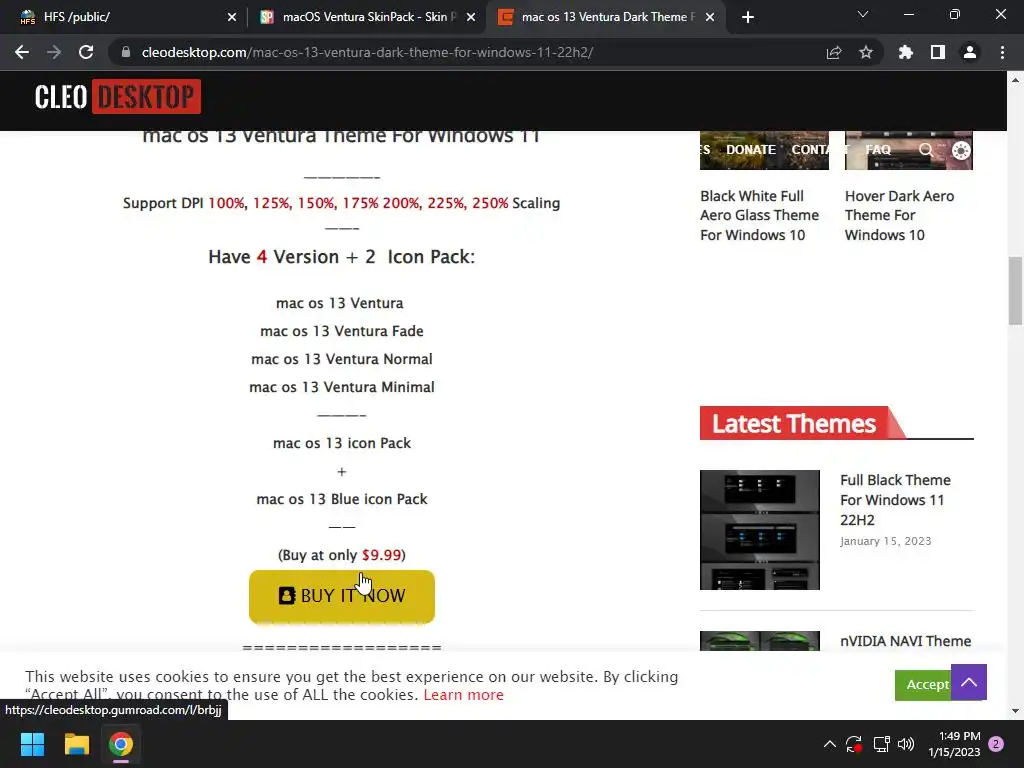Toggle the browser side panel
1024x768 pixels.
tap(938, 52)
